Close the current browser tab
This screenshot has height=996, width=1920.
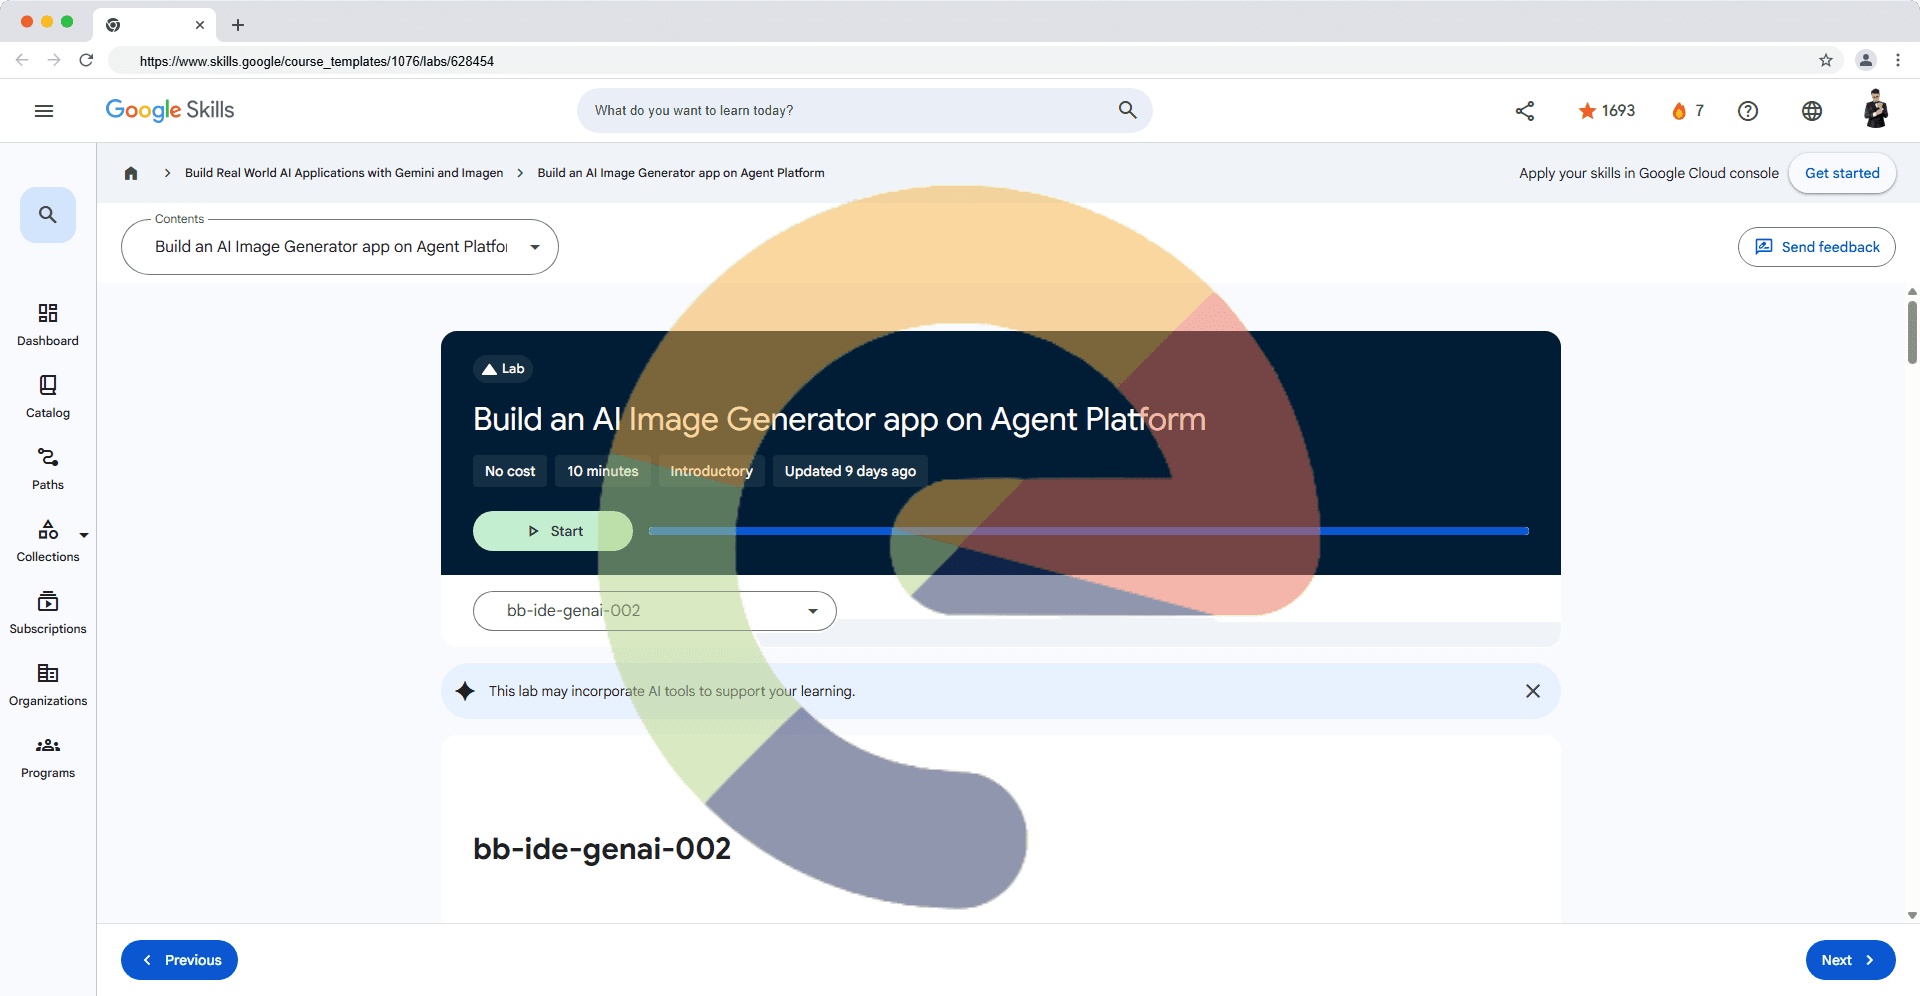[200, 25]
